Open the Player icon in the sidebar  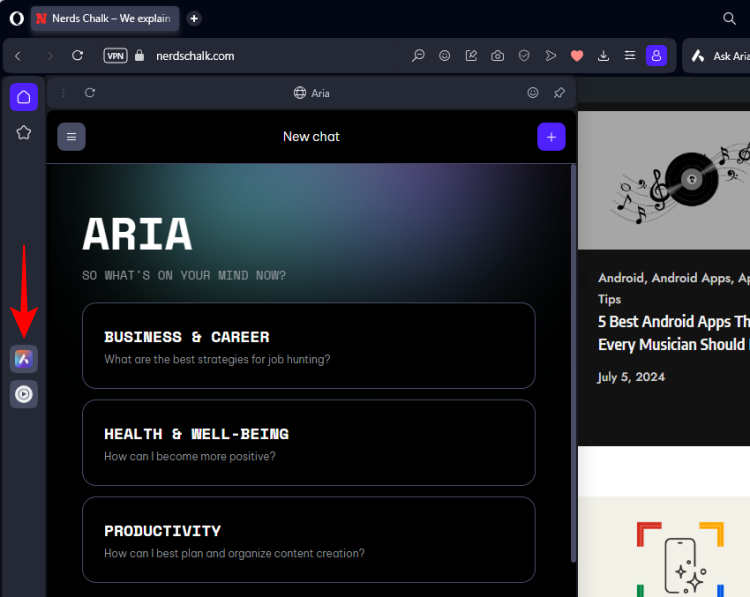[x=24, y=394]
